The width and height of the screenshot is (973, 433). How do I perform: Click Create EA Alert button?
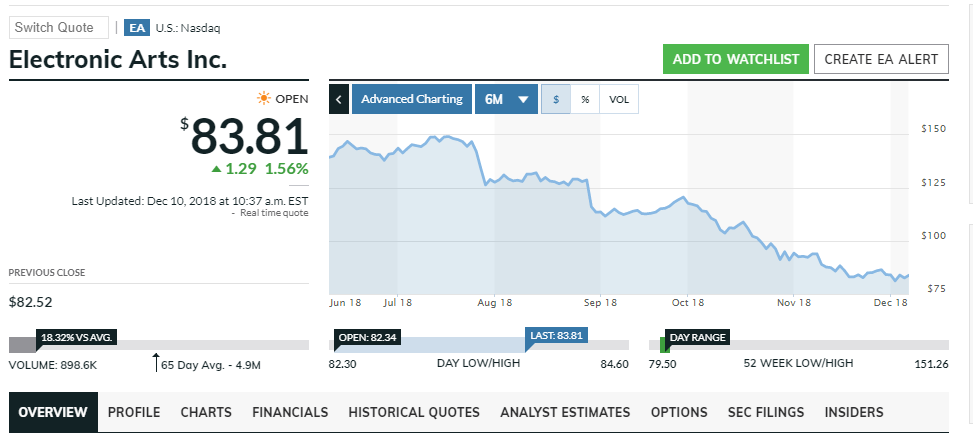tap(881, 59)
